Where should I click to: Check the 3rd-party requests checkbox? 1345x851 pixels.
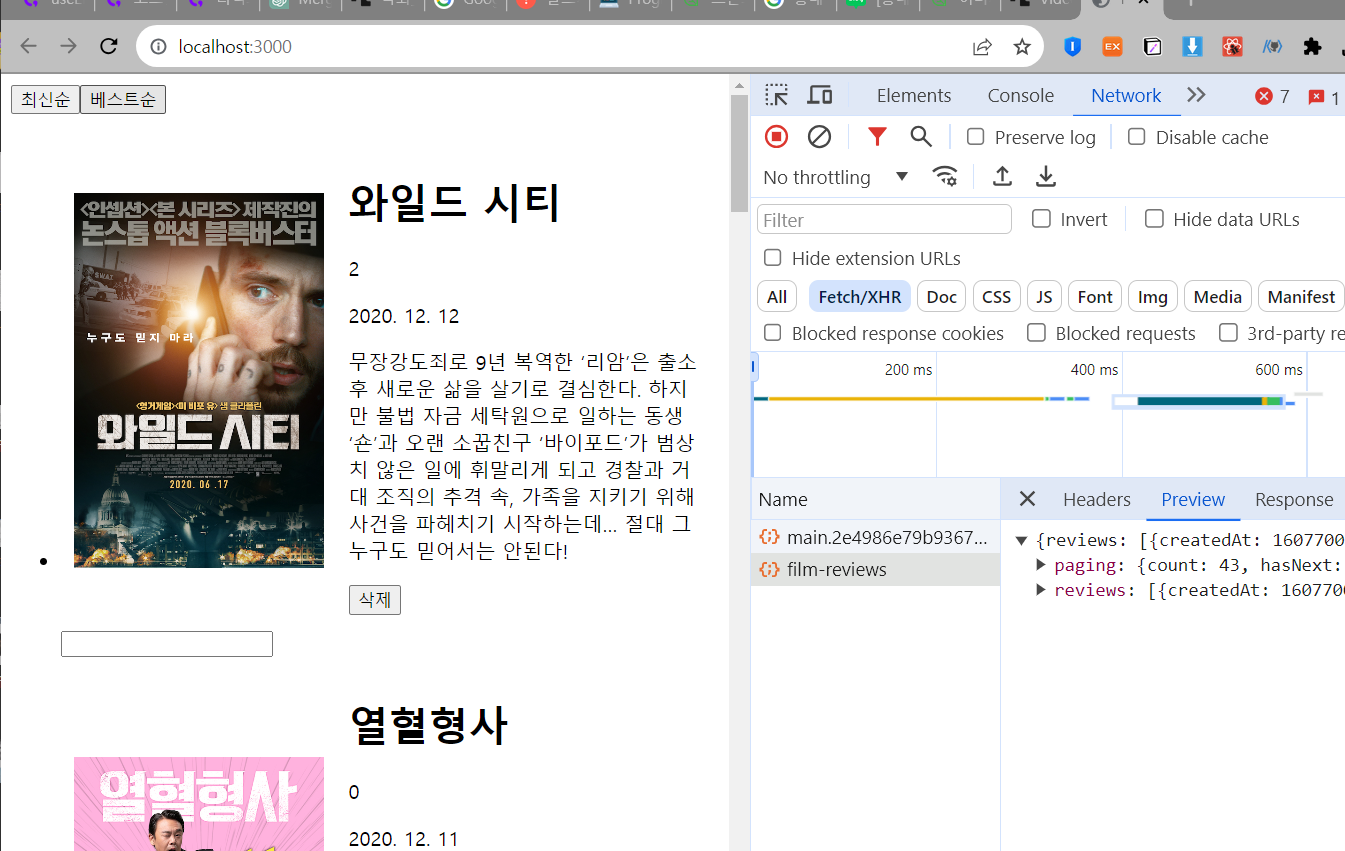[1228, 333]
